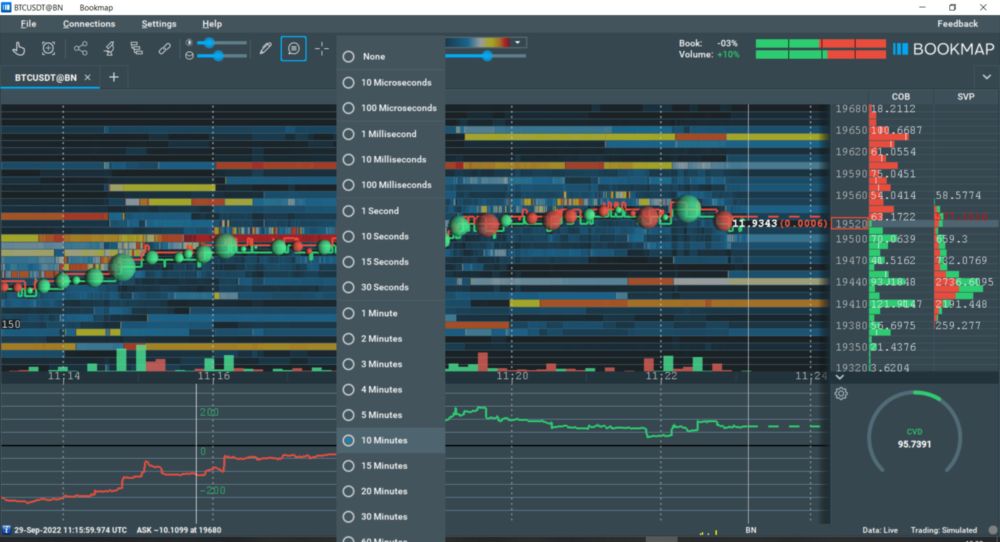Click the SVP column header
This screenshot has width=1000, height=542.
coord(966,97)
